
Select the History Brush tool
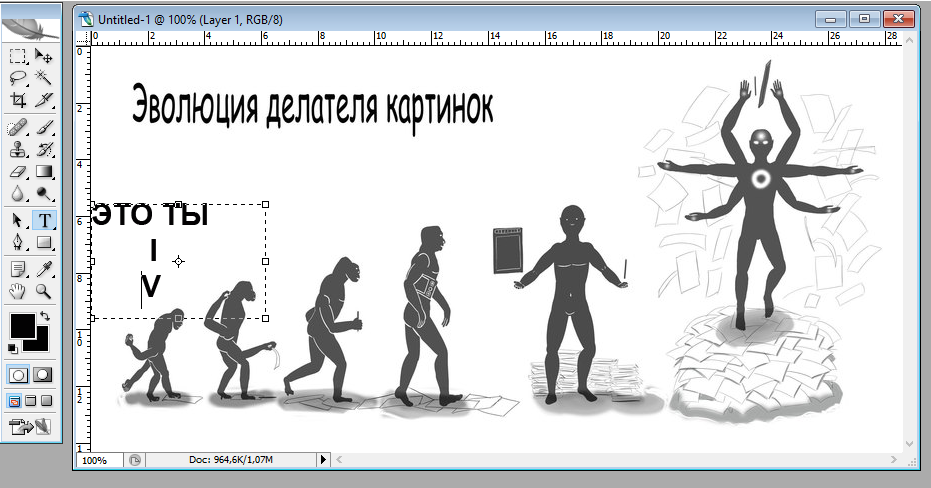point(43,149)
